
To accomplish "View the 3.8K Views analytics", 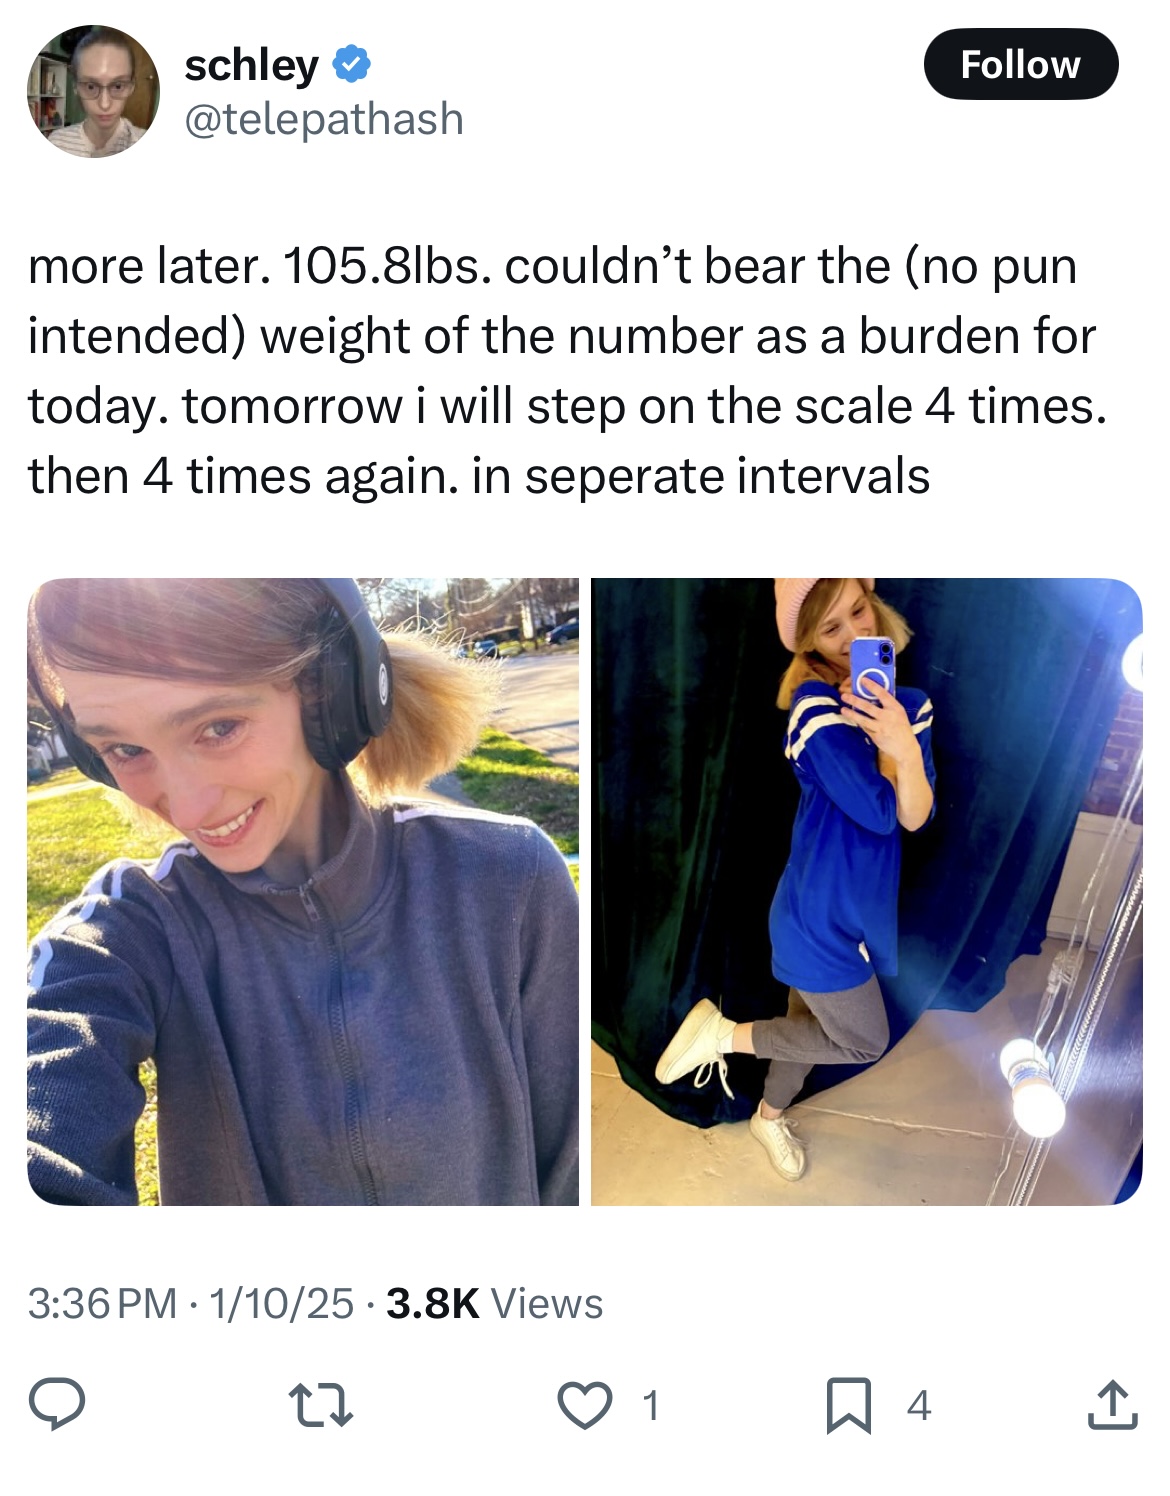I will pos(494,1303).
